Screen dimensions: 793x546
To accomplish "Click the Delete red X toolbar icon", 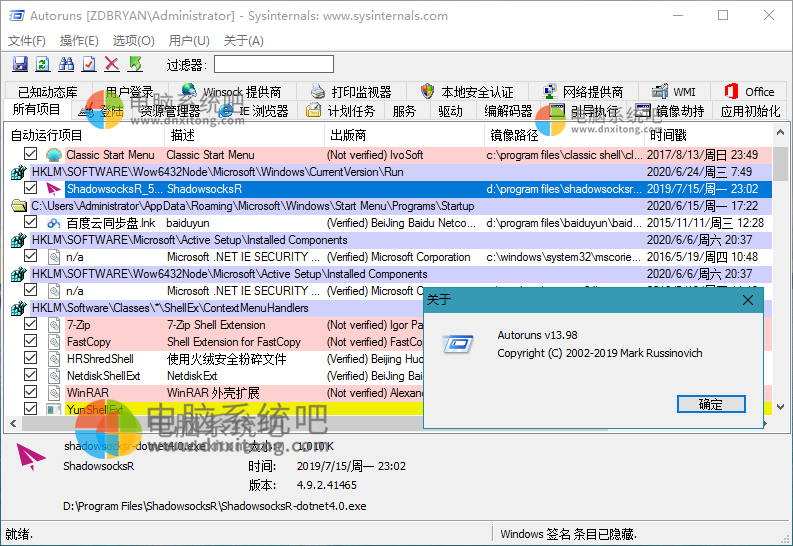I will coord(112,64).
